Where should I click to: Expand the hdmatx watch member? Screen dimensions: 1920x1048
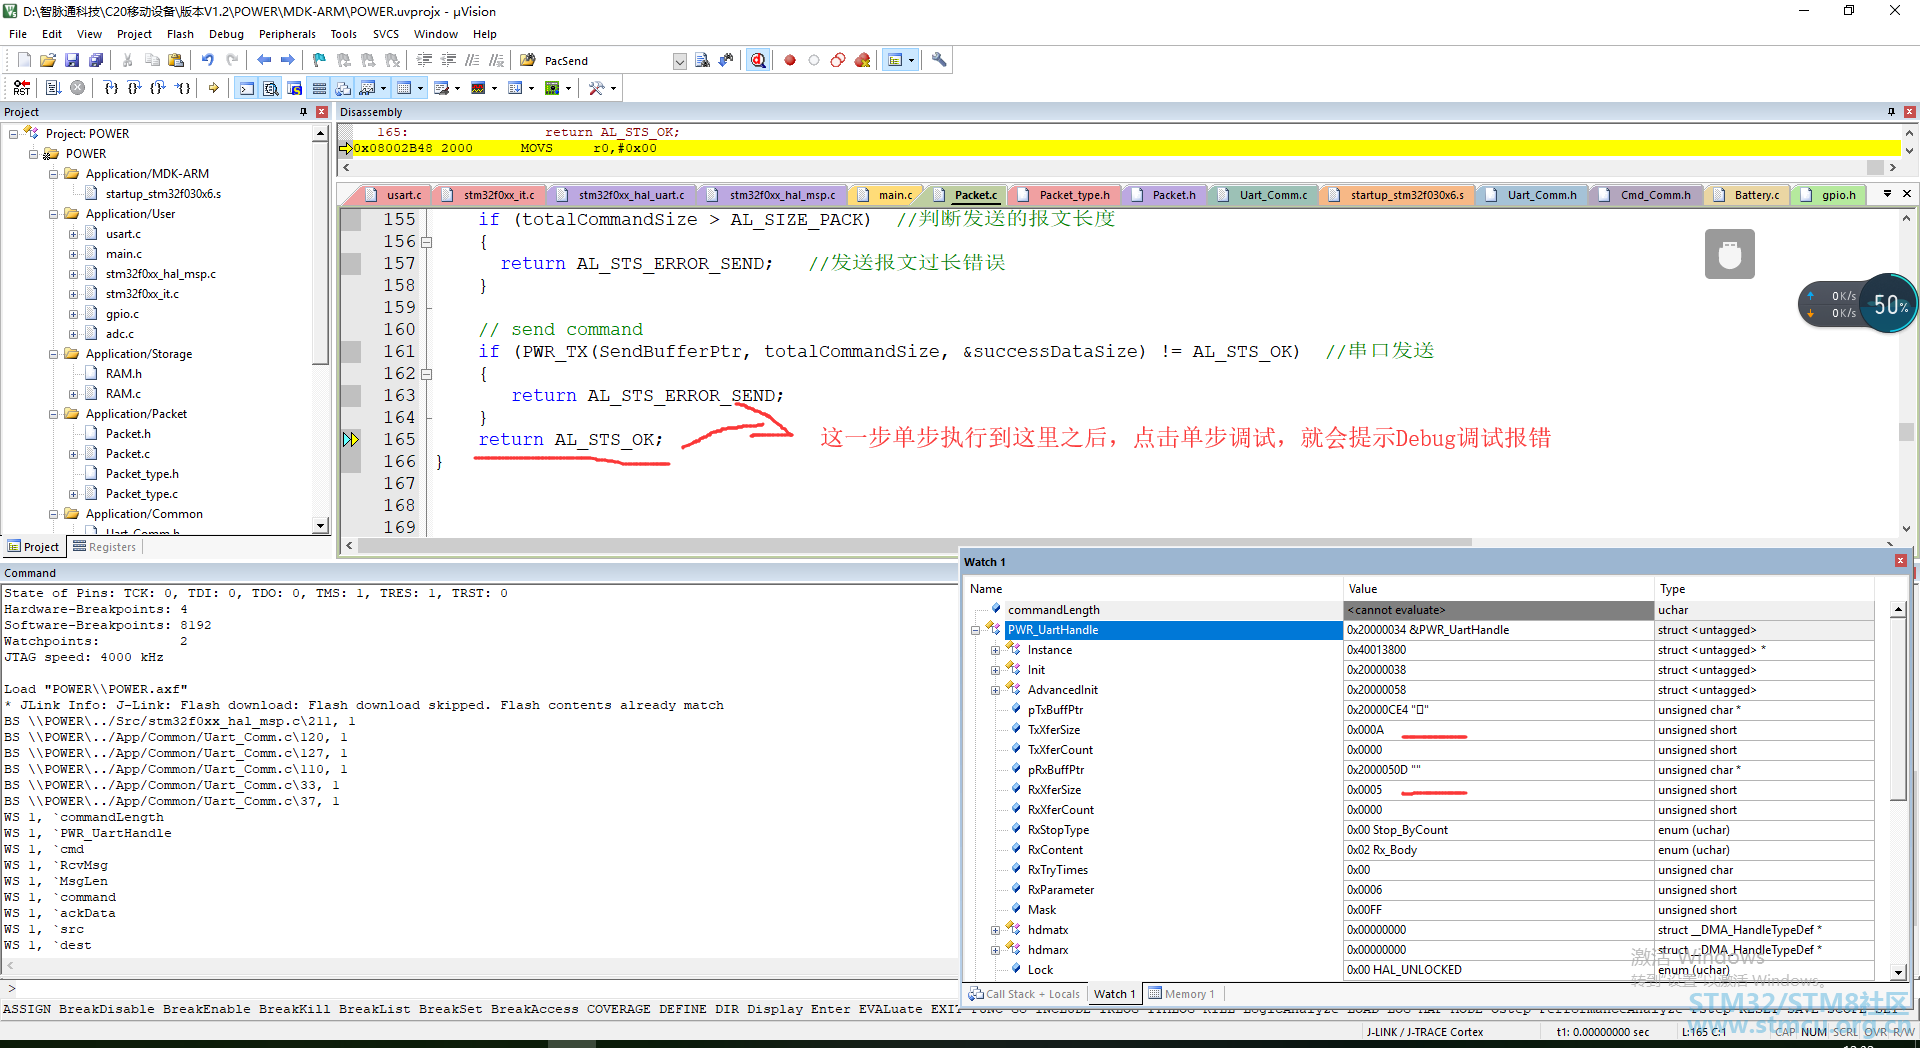[995, 930]
